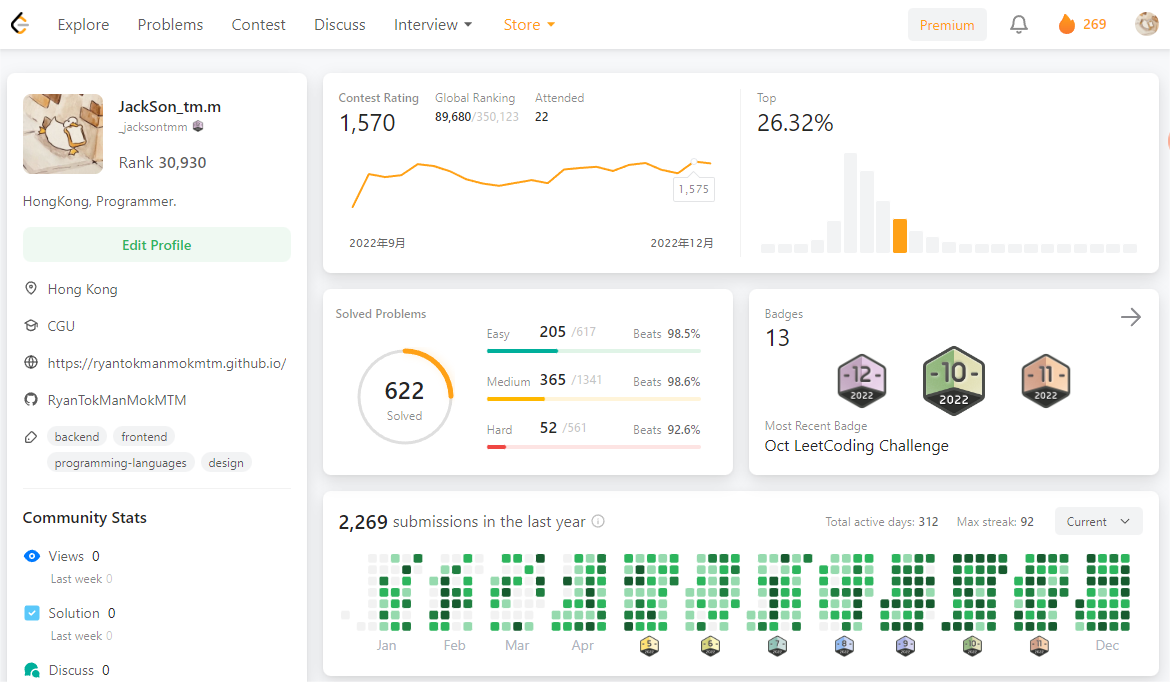1170x682 pixels.
Task: Expand the Store dropdown menu
Action: (529, 25)
